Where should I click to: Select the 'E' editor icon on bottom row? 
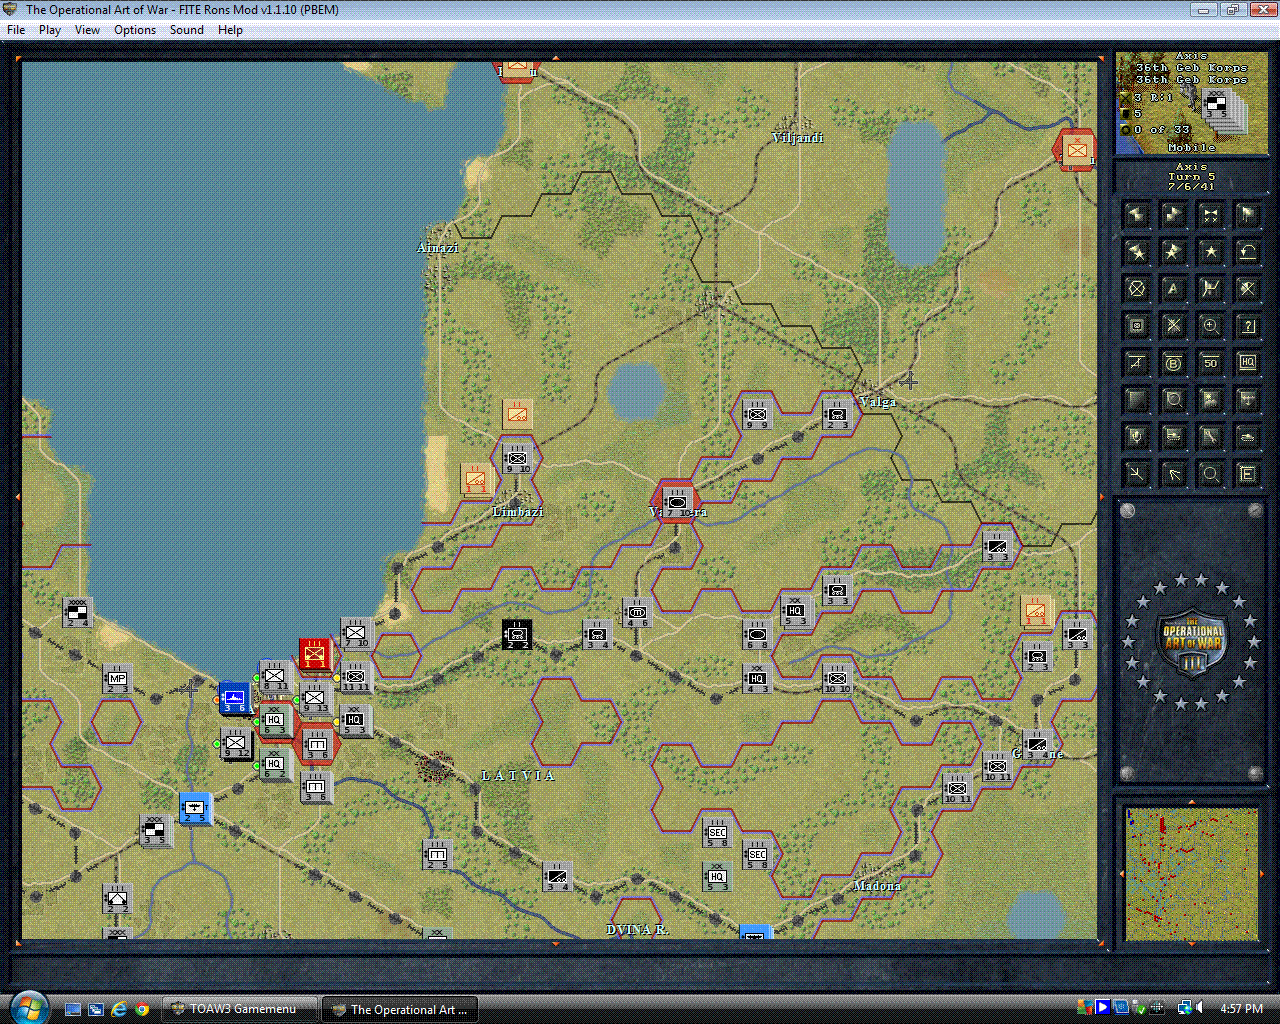coord(1247,473)
